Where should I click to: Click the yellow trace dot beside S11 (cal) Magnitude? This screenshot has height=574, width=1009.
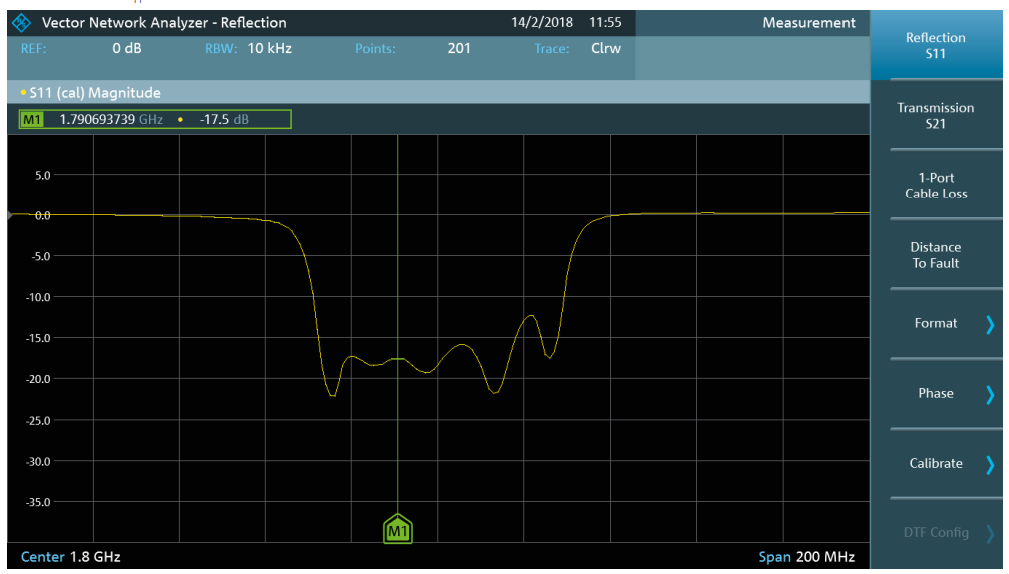click(24, 93)
